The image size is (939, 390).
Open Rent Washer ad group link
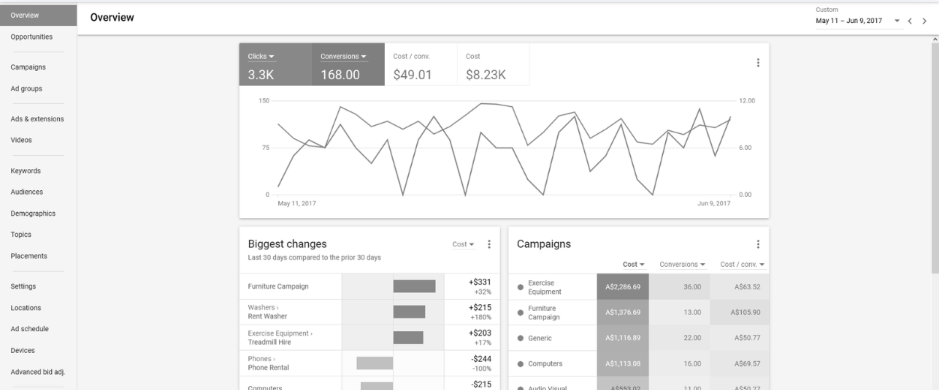(267, 316)
